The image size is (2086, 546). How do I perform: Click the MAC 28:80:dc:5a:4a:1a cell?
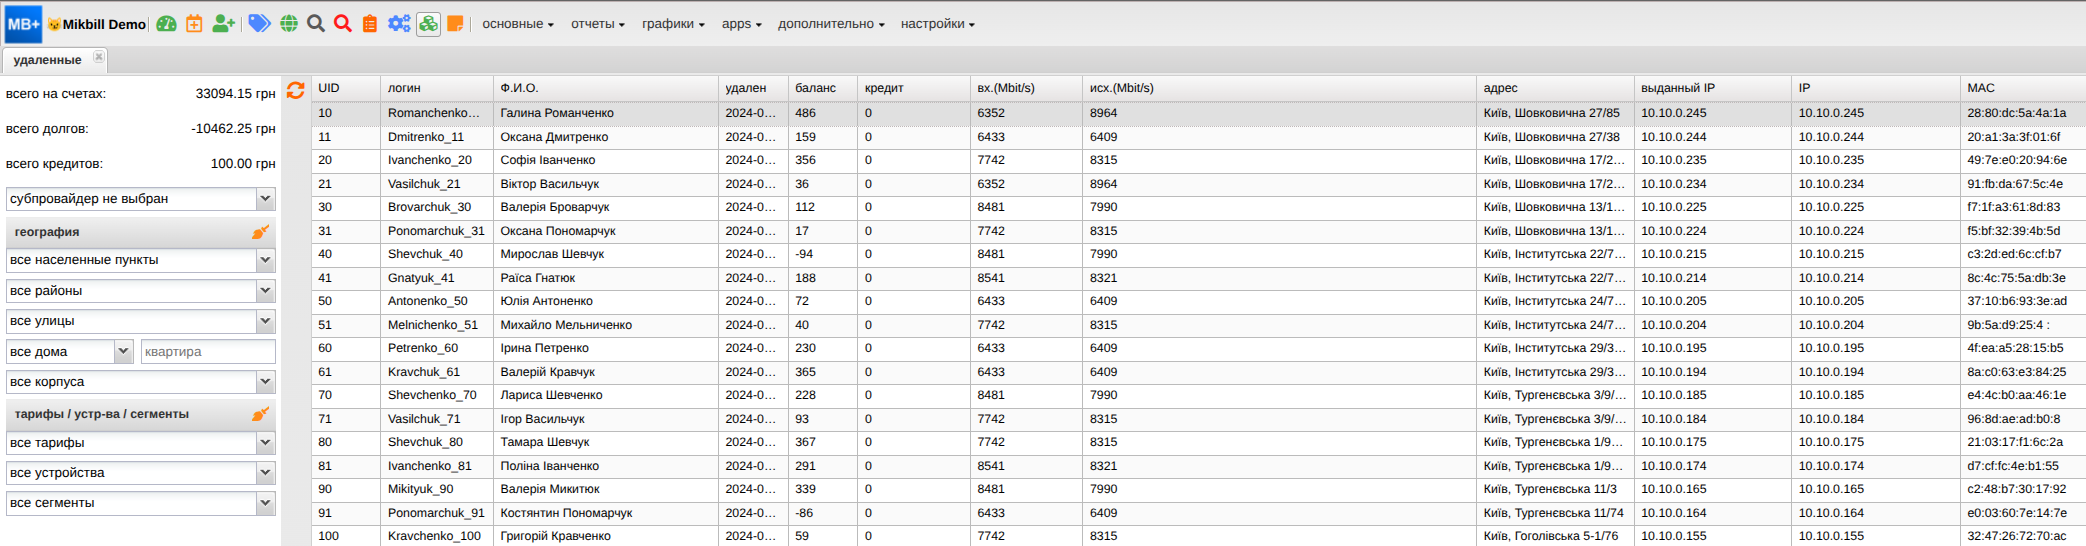tap(2022, 113)
